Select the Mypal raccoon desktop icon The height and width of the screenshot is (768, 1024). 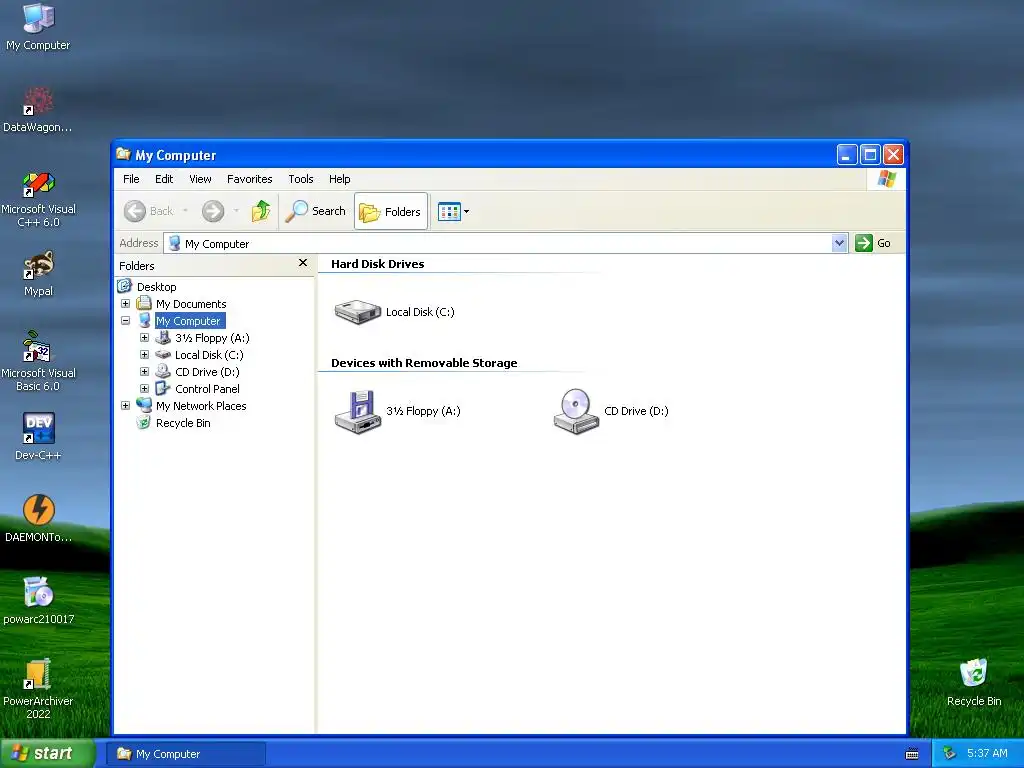coord(38,274)
